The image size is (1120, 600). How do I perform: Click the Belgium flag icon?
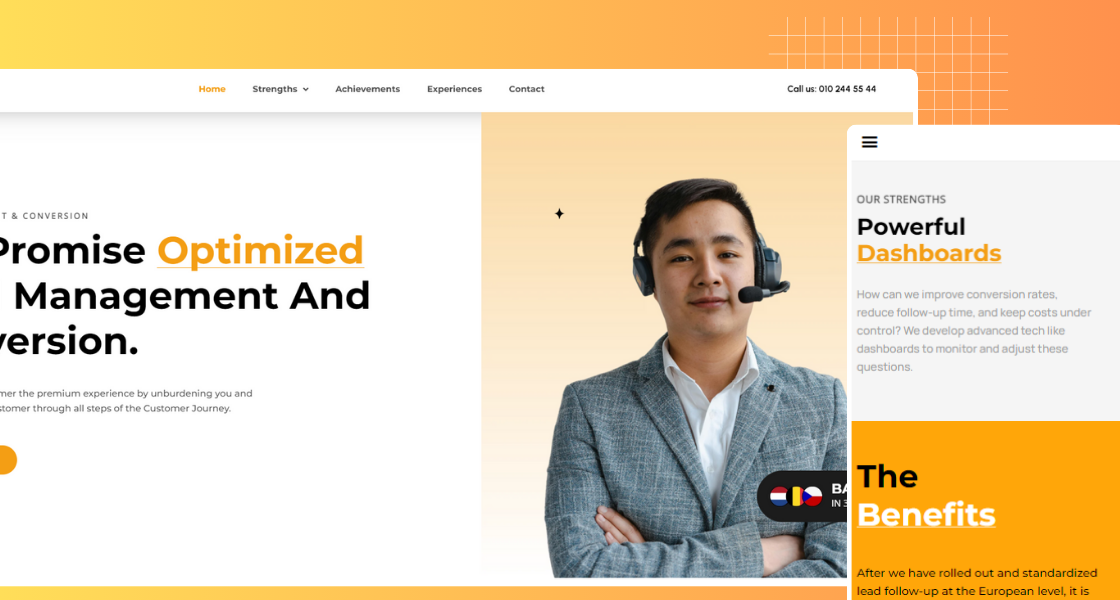click(x=796, y=496)
